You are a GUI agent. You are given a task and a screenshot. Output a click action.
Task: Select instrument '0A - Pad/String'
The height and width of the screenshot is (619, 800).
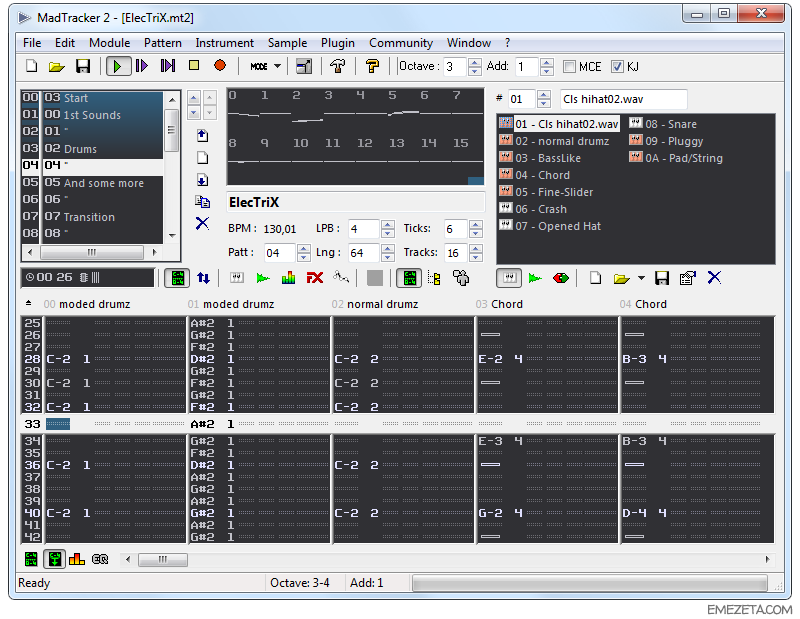[x=676, y=158]
